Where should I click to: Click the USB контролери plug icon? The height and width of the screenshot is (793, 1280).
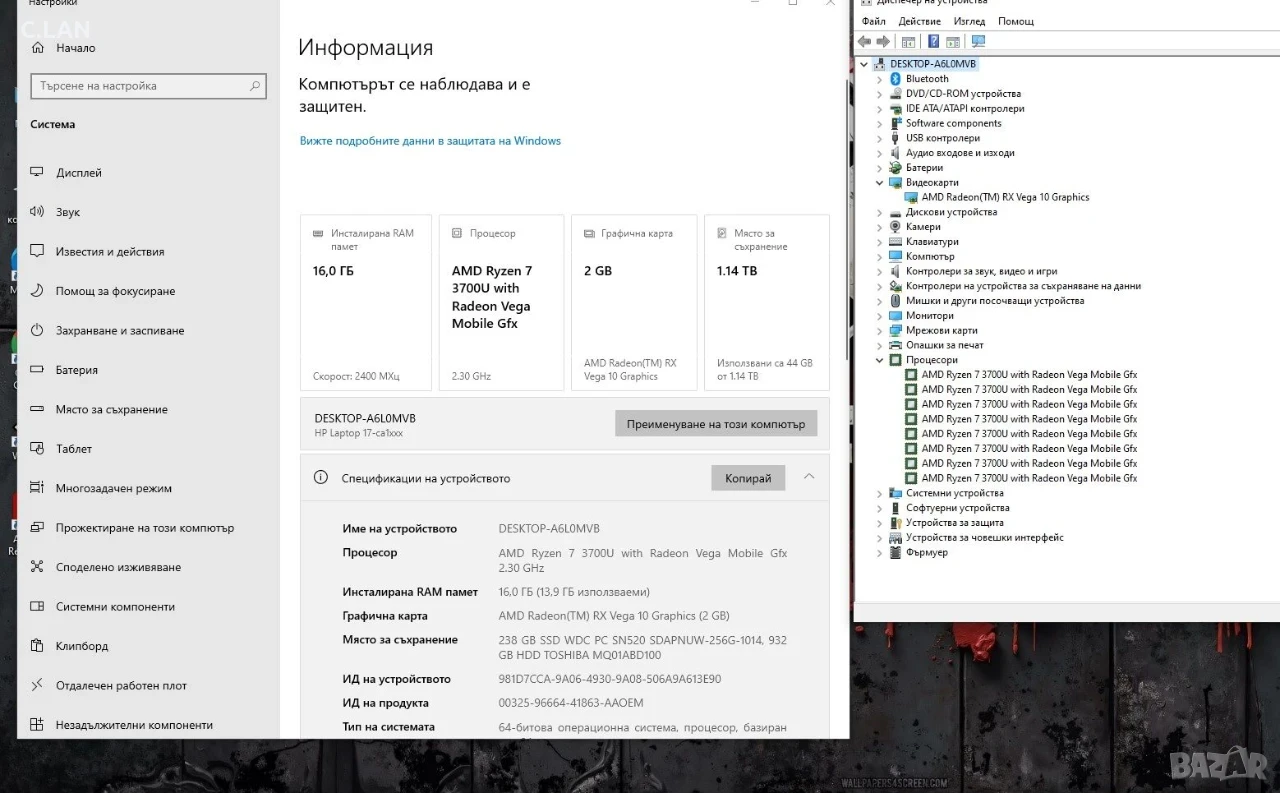tap(896, 138)
